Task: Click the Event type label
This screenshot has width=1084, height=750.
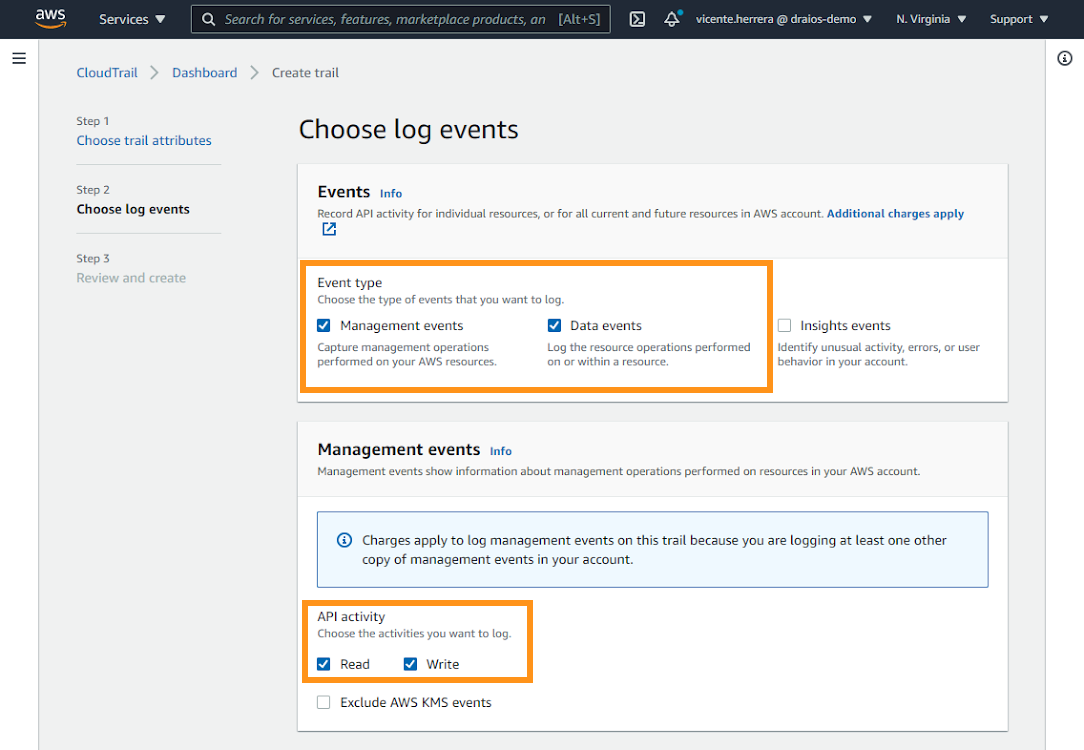Action: [x=350, y=283]
